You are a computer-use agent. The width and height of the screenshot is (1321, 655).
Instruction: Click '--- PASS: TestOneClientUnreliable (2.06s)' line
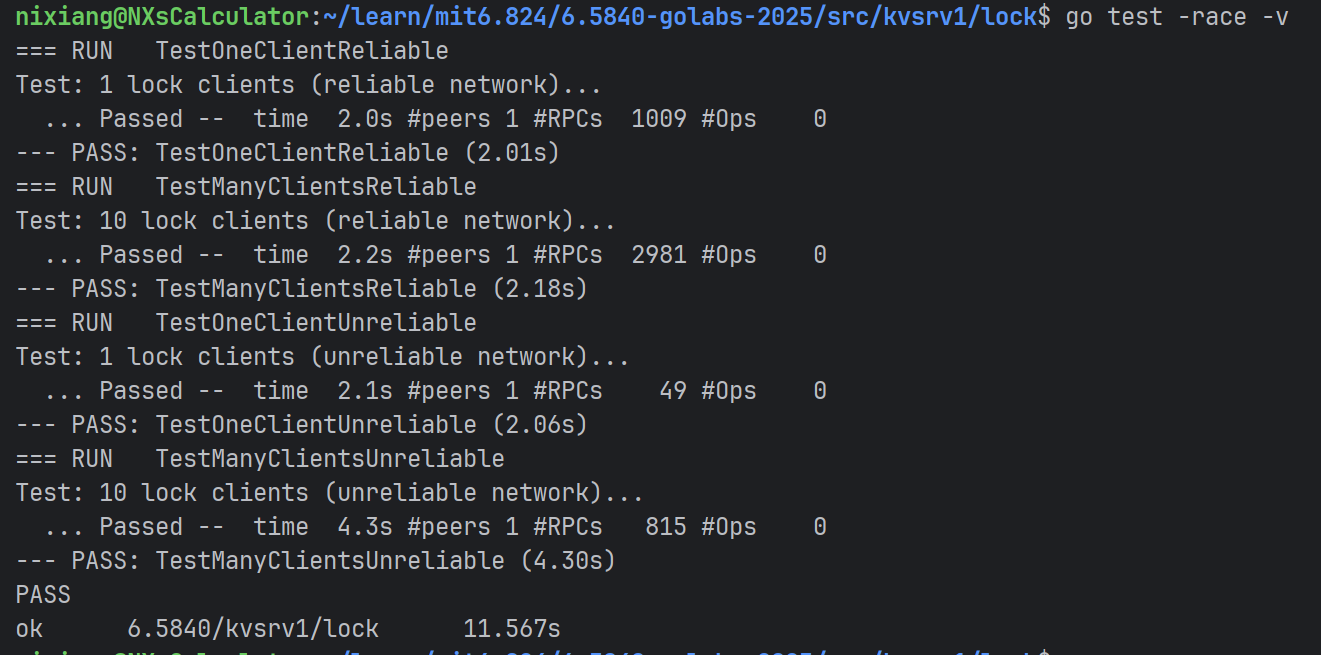(301, 425)
